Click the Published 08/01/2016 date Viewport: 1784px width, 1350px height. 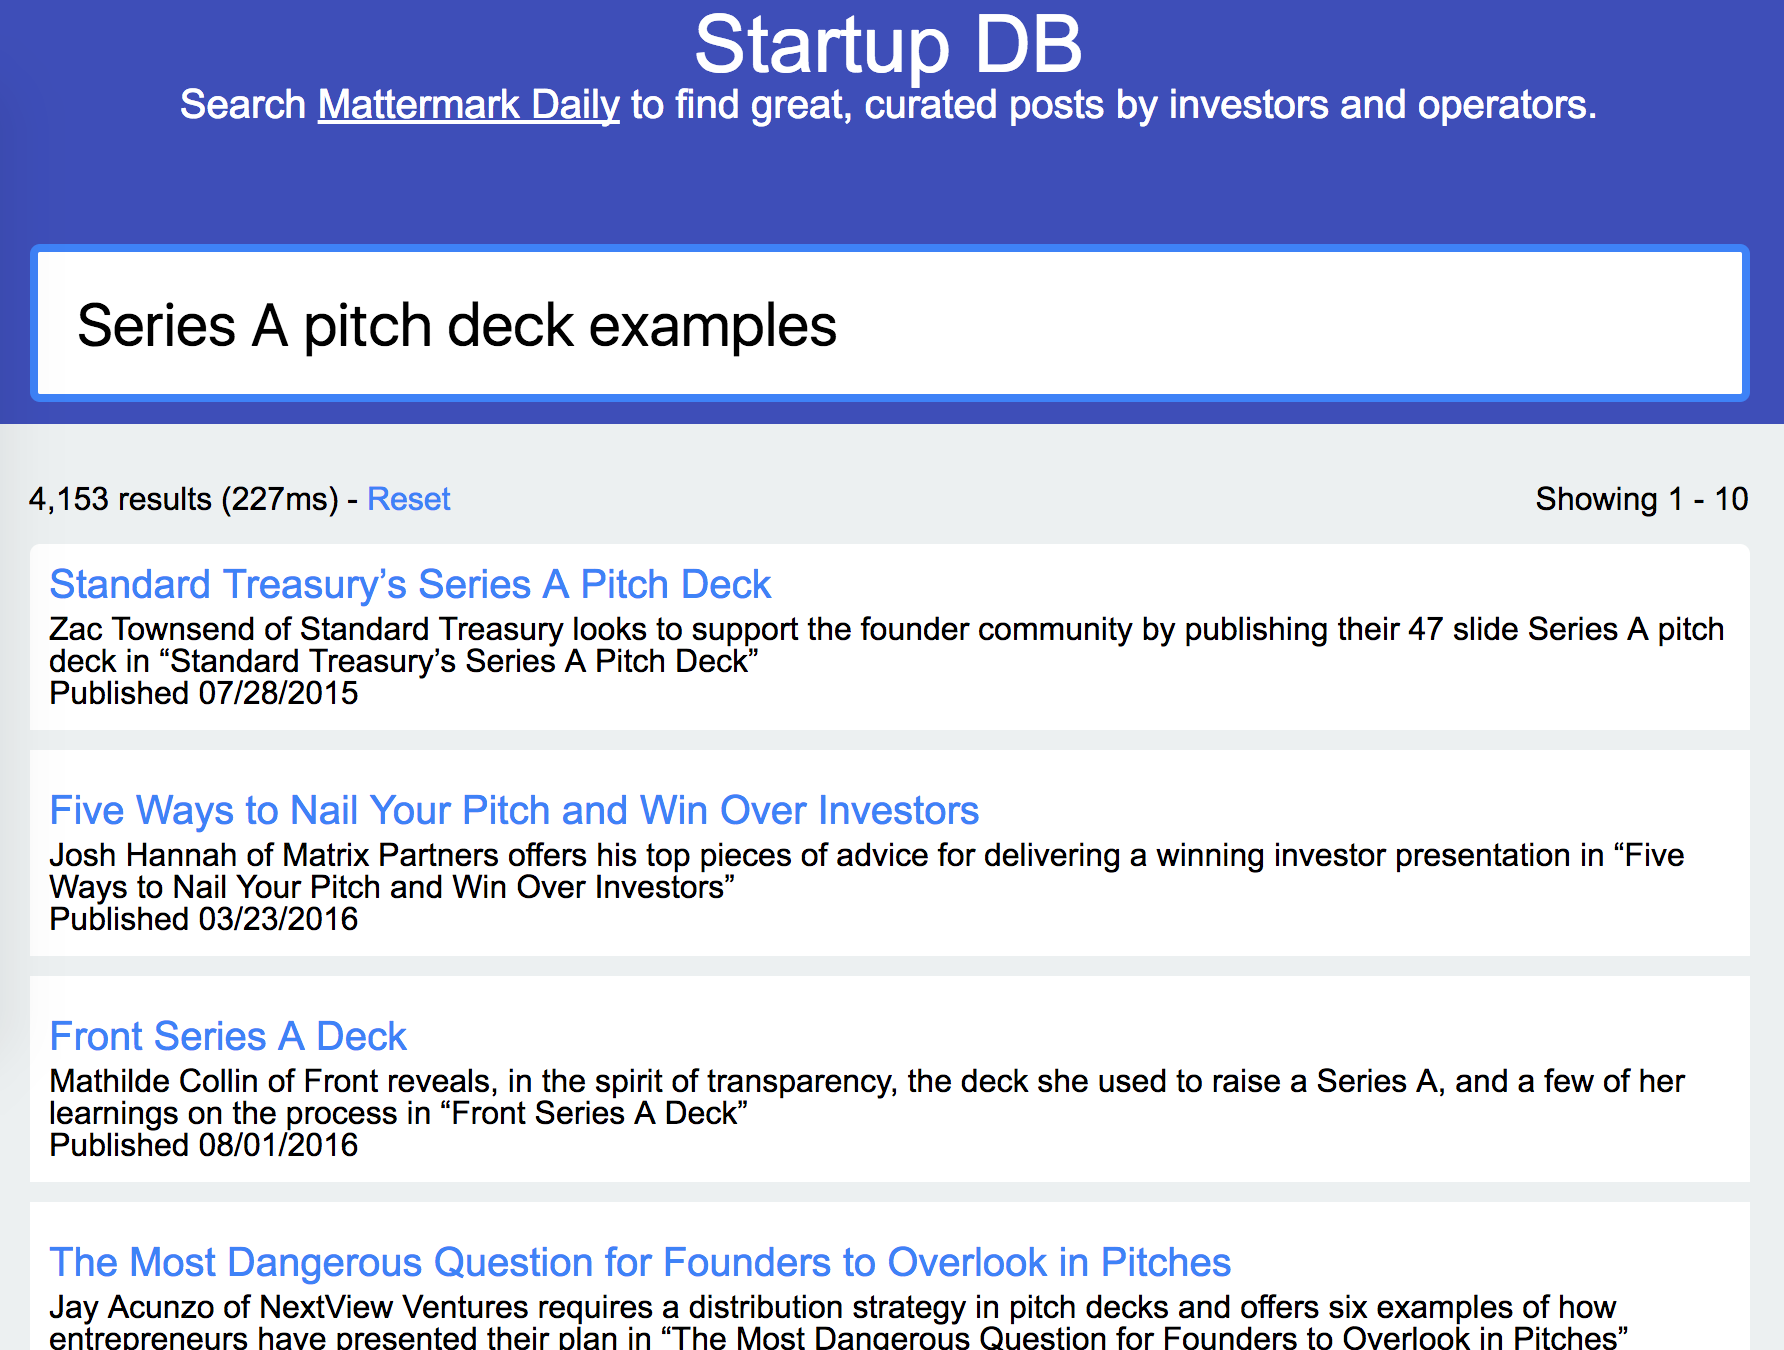click(204, 1145)
